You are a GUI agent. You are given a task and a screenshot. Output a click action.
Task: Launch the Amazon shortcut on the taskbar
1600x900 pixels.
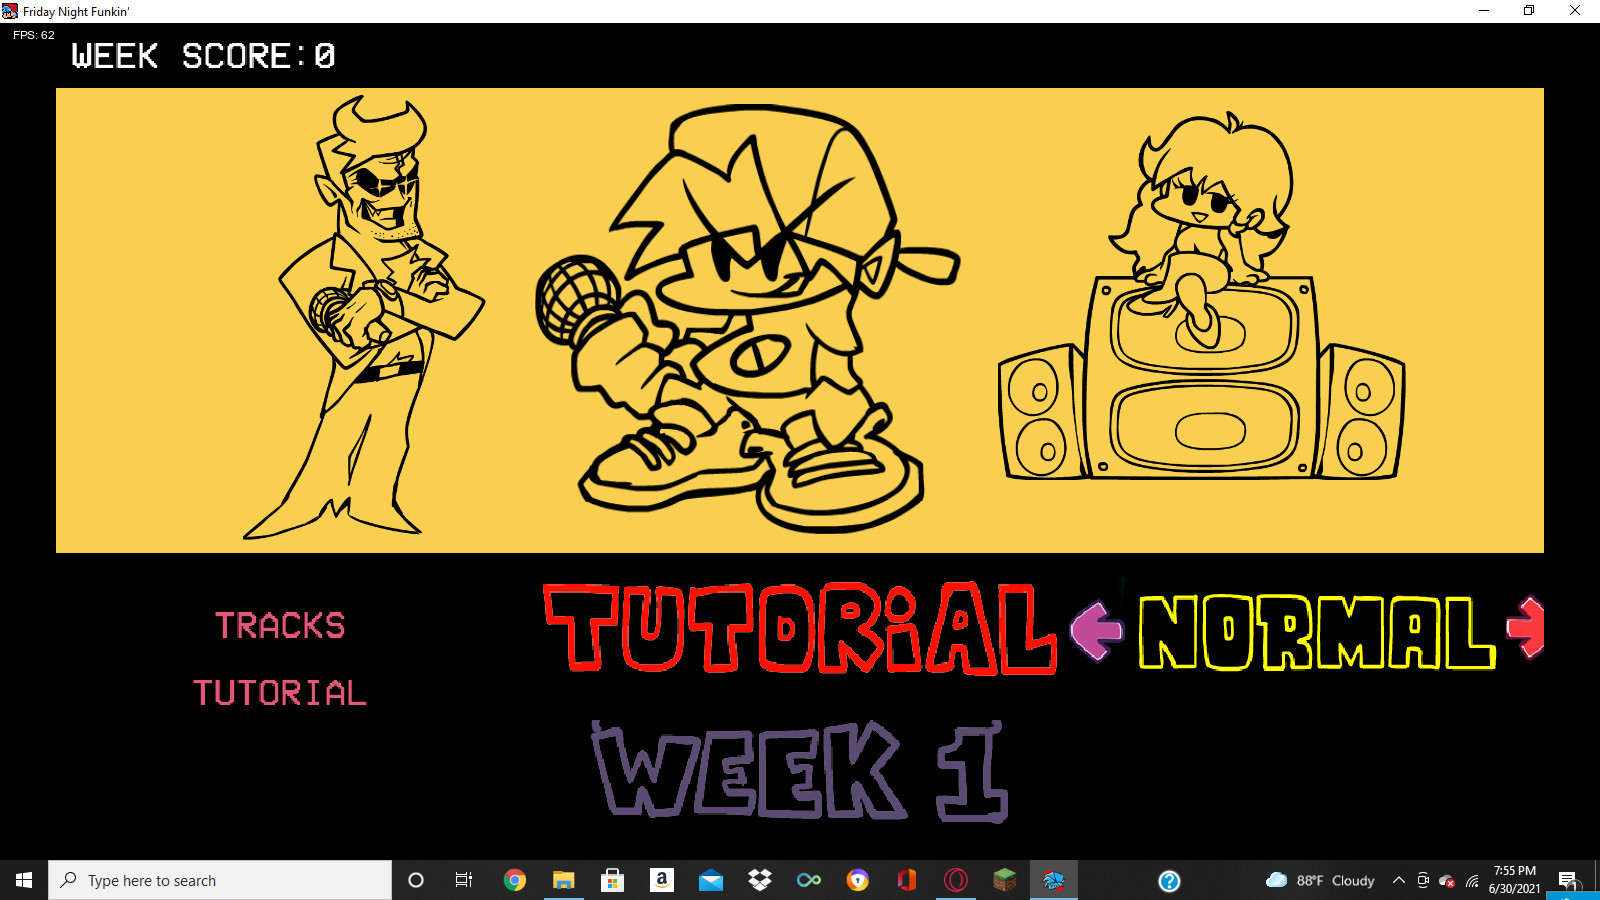tap(660, 880)
